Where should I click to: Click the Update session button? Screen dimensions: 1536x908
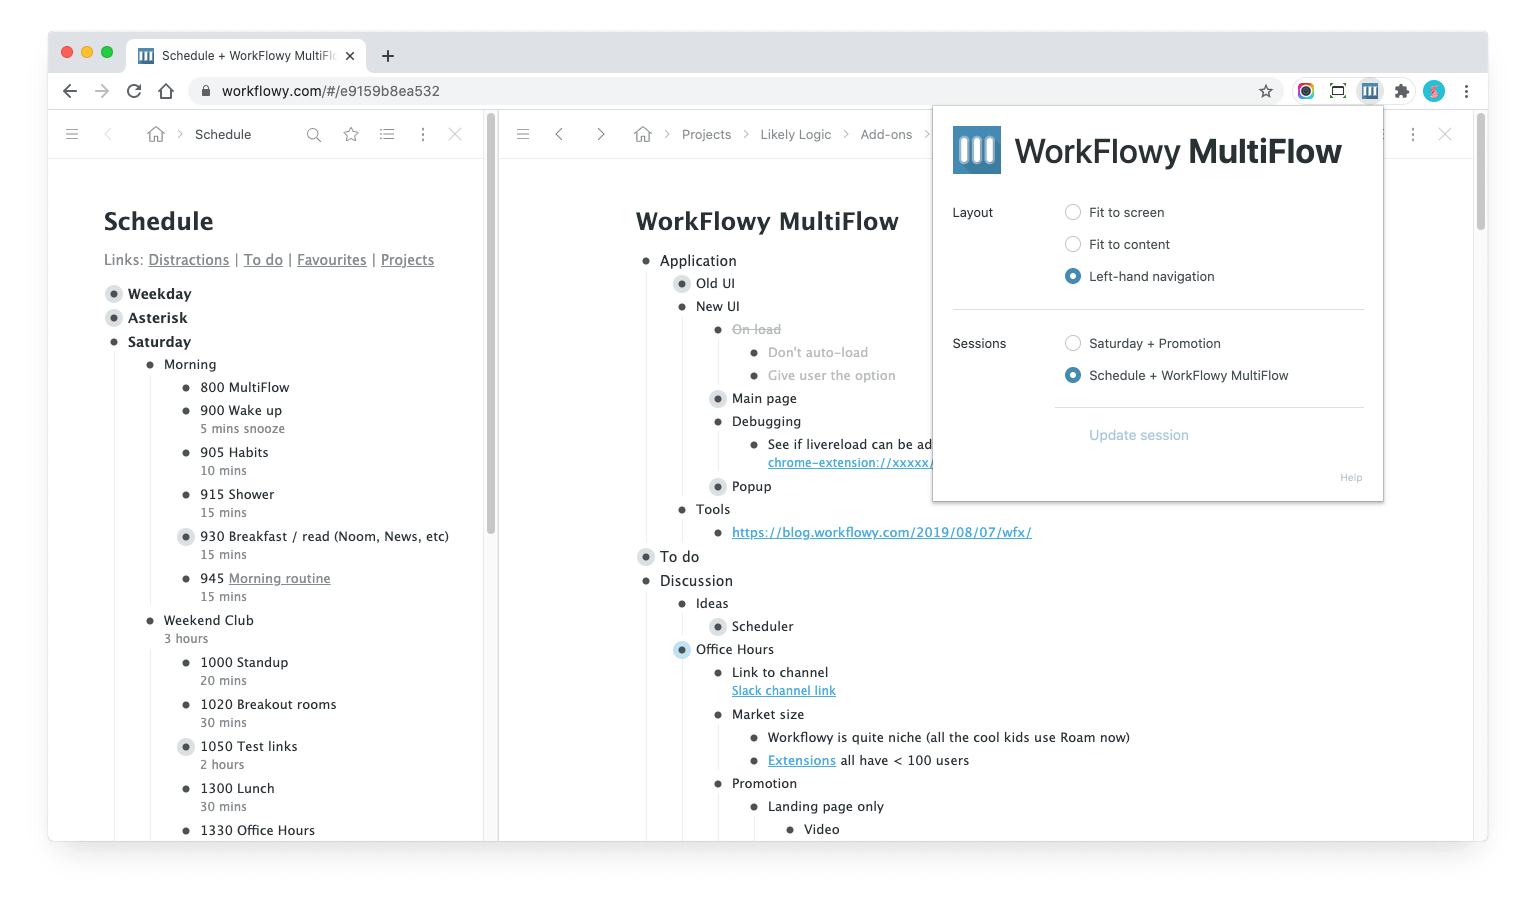1138,435
